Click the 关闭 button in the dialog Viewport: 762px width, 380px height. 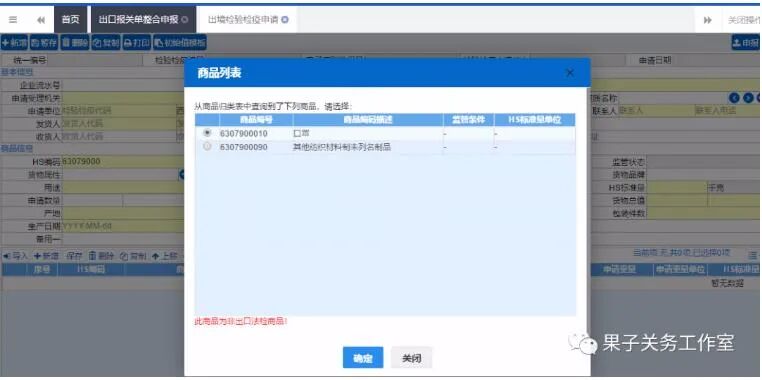click(412, 358)
